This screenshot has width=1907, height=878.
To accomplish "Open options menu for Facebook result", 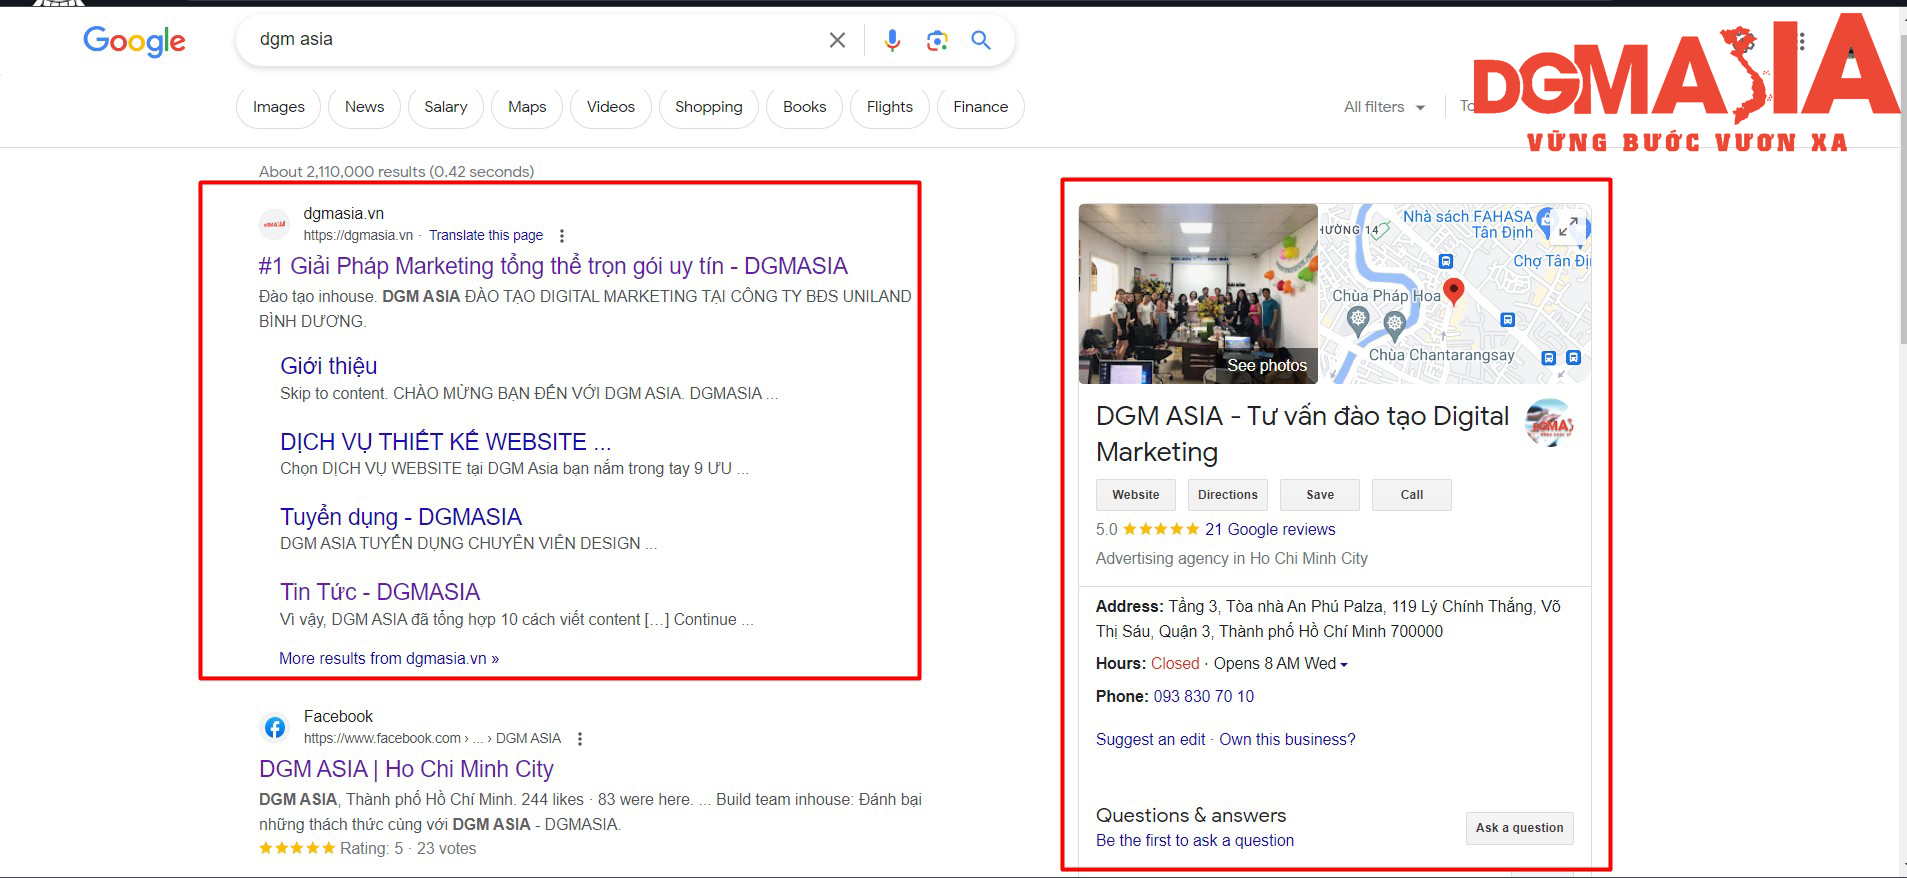I will pos(580,739).
